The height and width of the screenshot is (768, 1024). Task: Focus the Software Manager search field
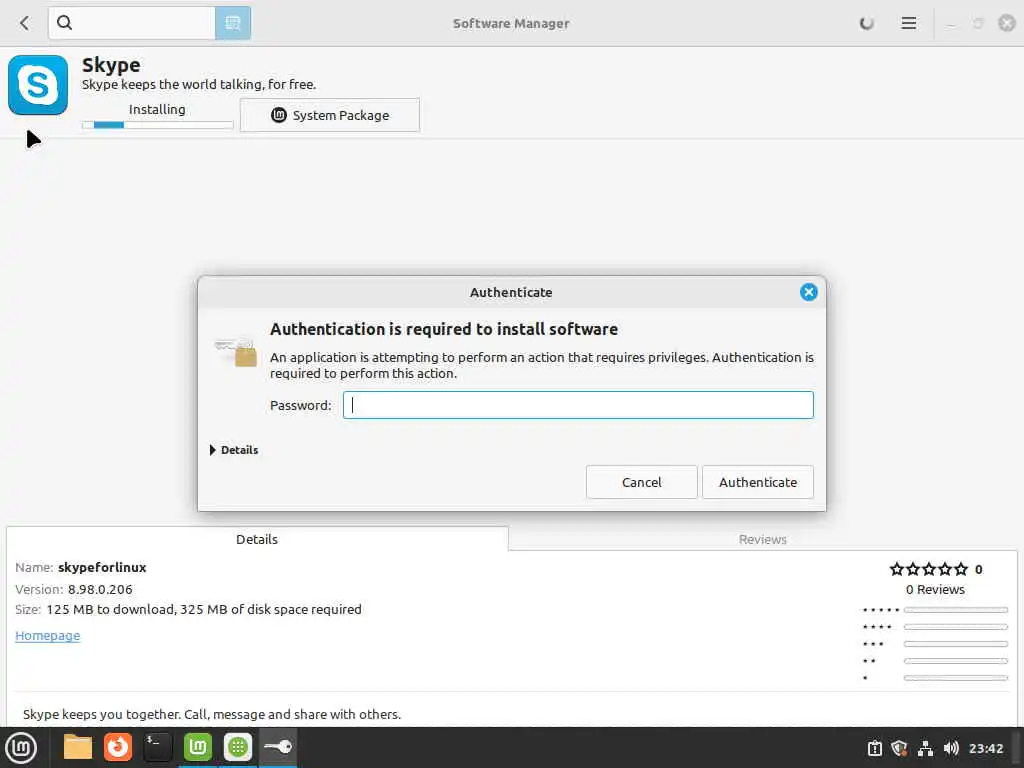pos(132,23)
